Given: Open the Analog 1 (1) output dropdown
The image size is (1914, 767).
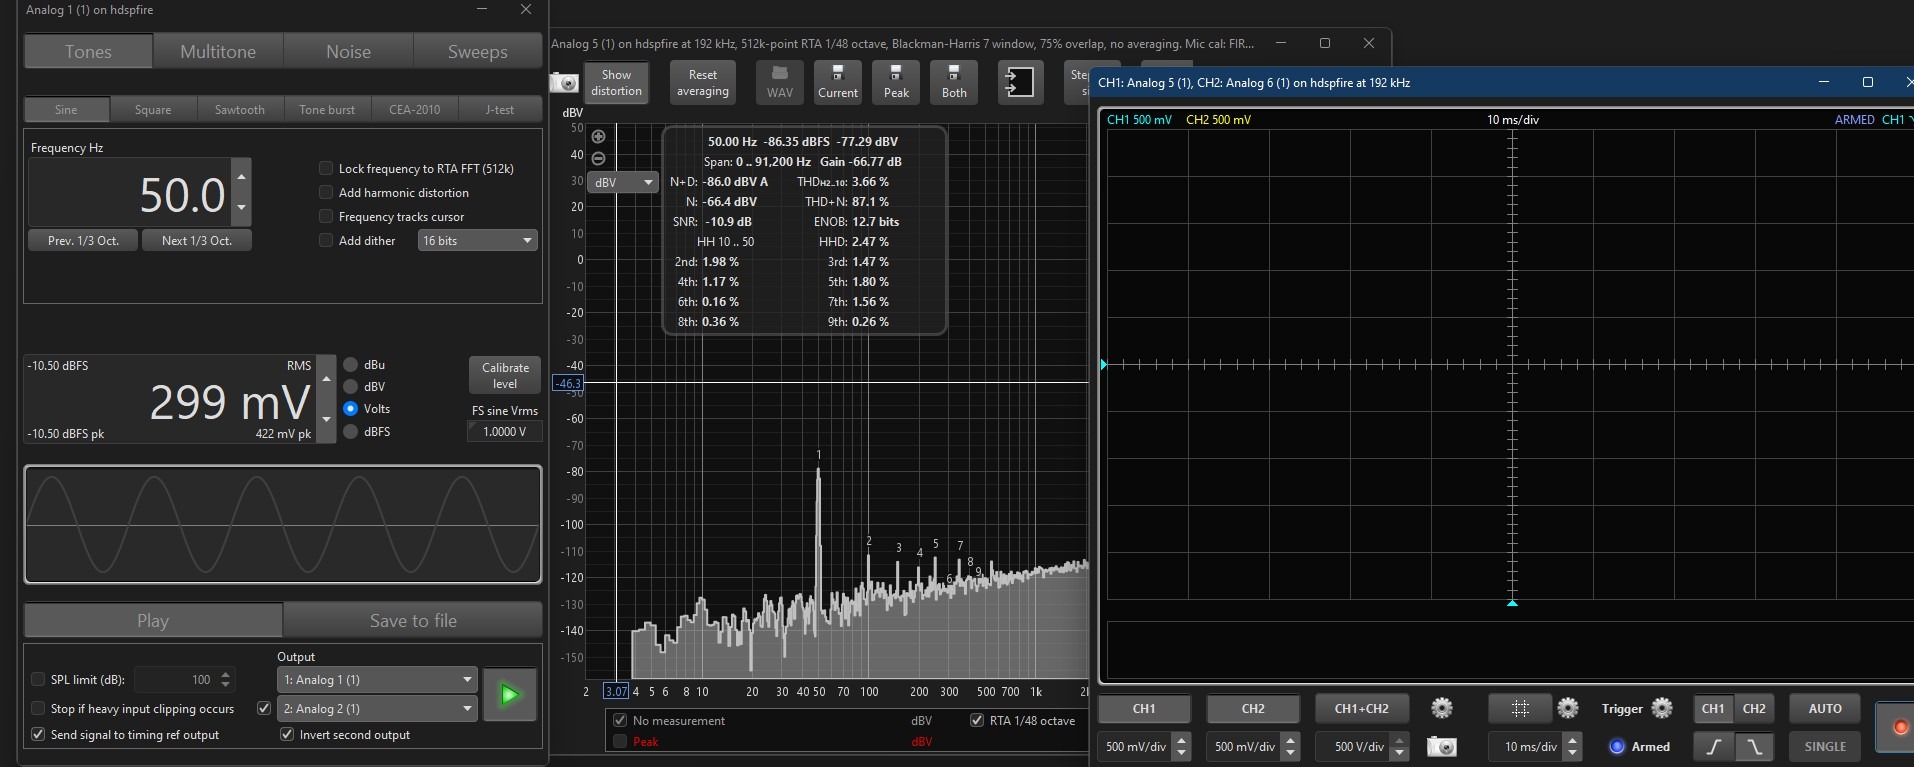Looking at the screenshot, I should click(377, 680).
